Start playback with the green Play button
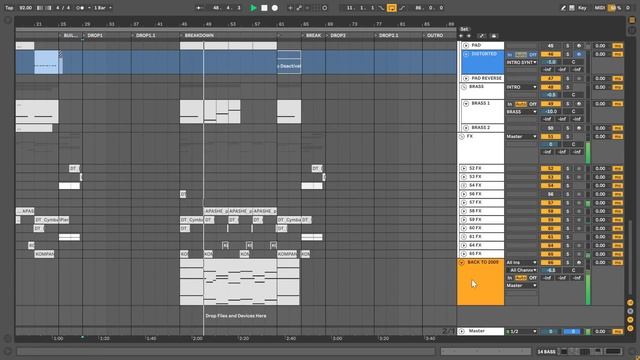 tap(253, 8)
